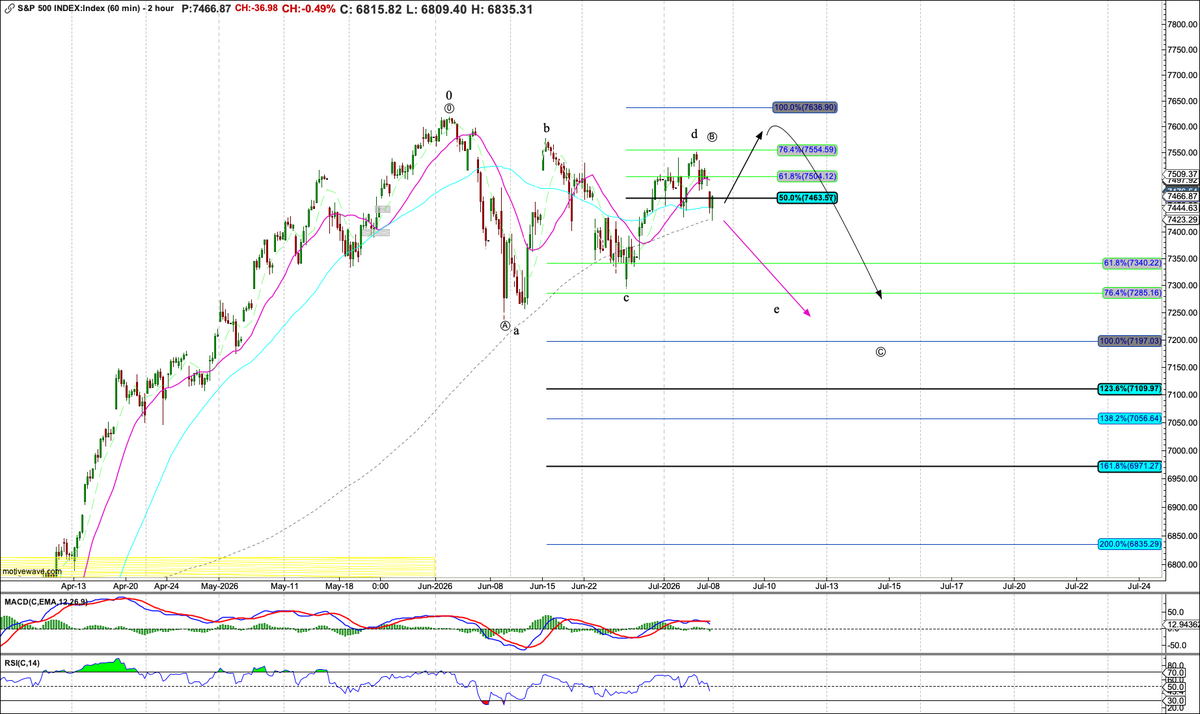
Task: Select the 61.8%(7340.22) Fibonacci label
Action: (x=1131, y=263)
